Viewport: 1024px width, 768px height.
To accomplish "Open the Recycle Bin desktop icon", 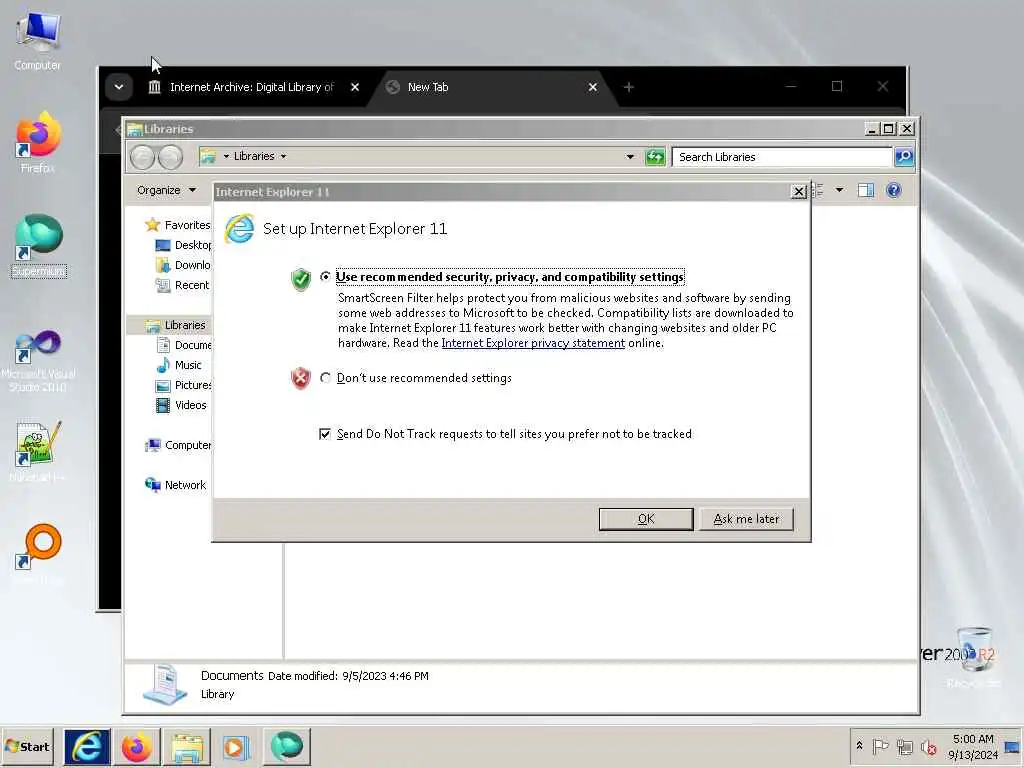I will (x=973, y=658).
